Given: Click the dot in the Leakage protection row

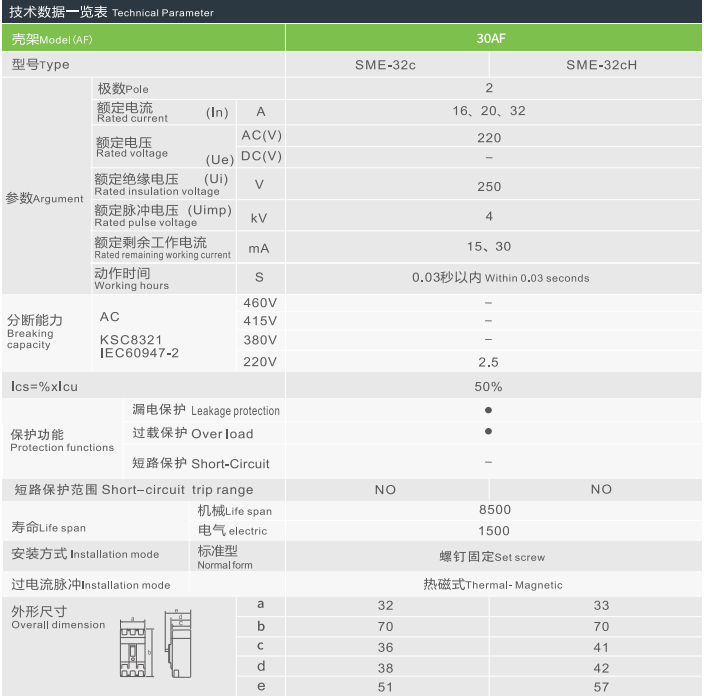Looking at the screenshot, I should (x=488, y=410).
